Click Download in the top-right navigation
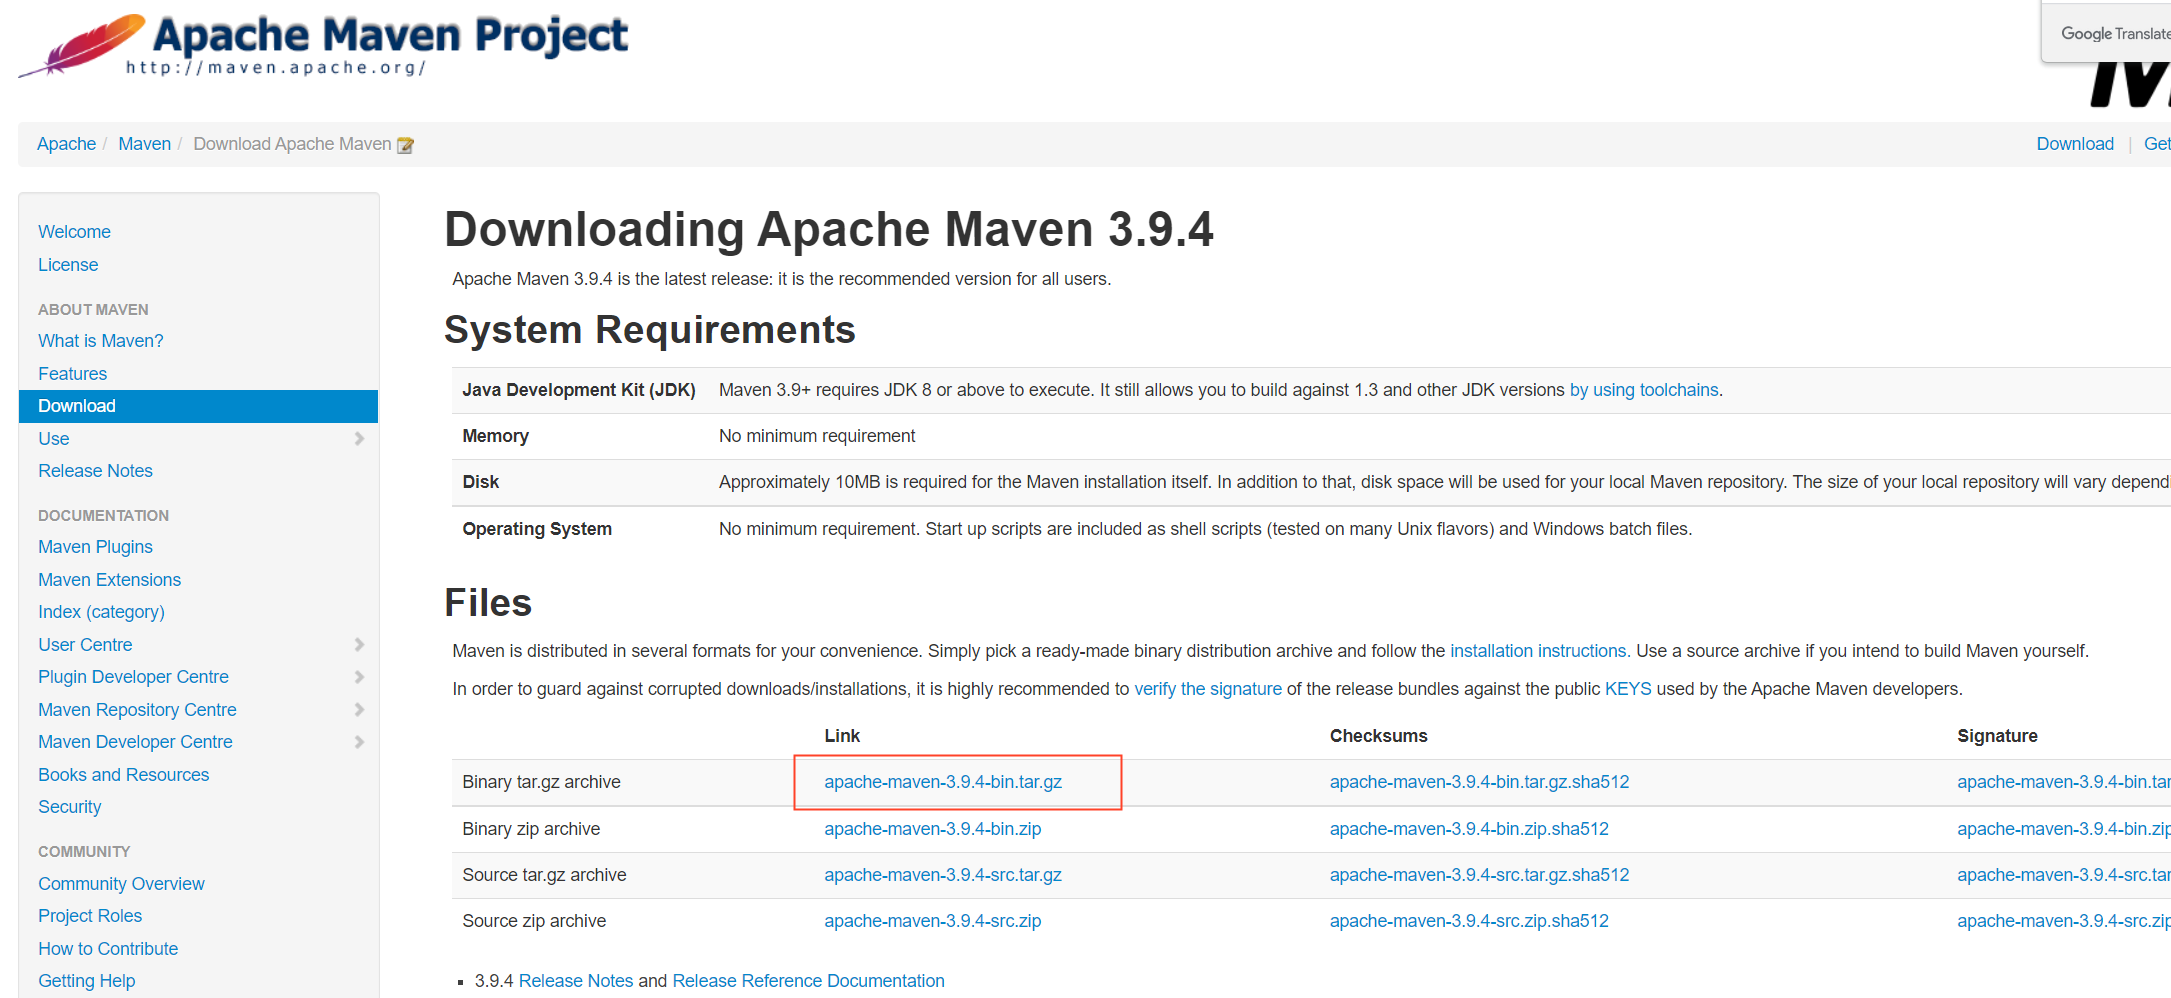The image size is (2171, 998). [x=2074, y=144]
